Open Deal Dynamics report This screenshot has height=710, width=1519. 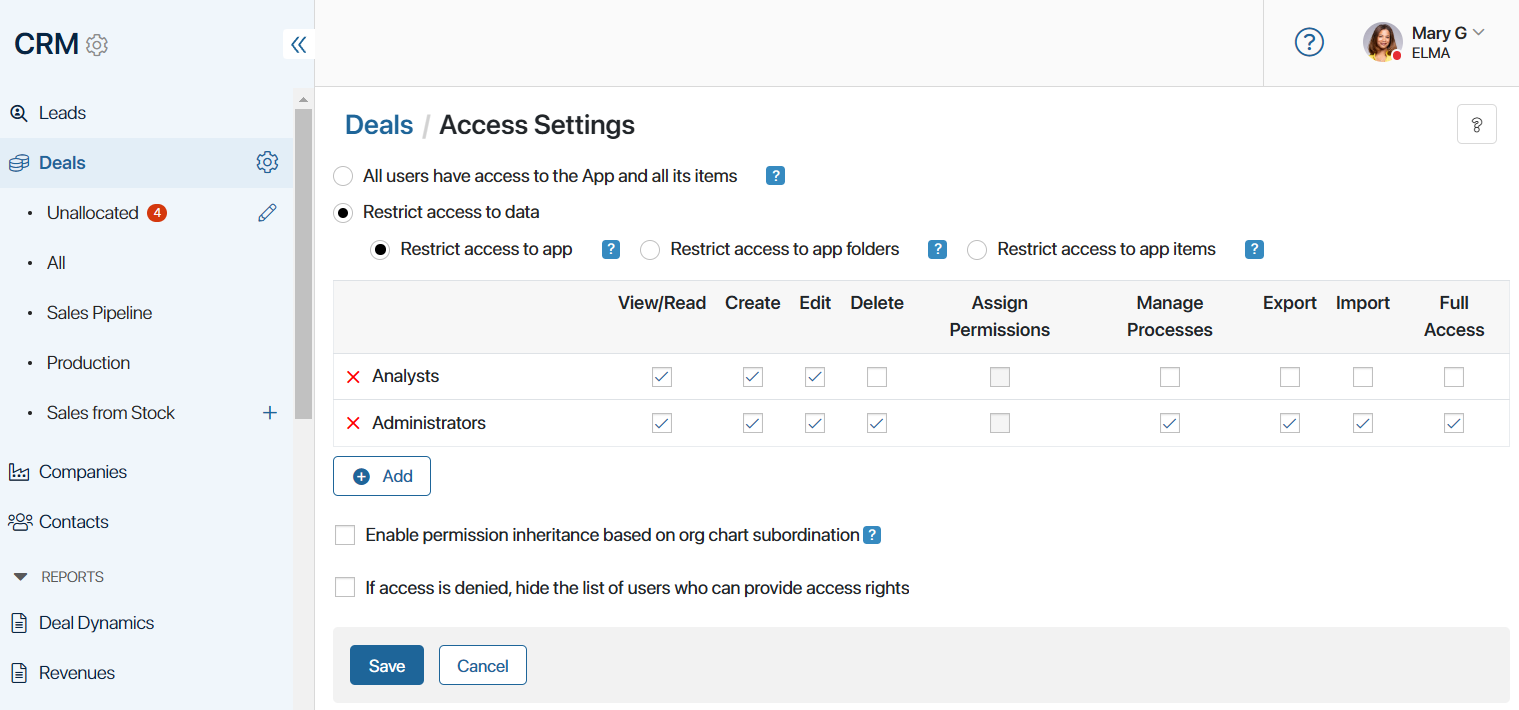(96, 623)
